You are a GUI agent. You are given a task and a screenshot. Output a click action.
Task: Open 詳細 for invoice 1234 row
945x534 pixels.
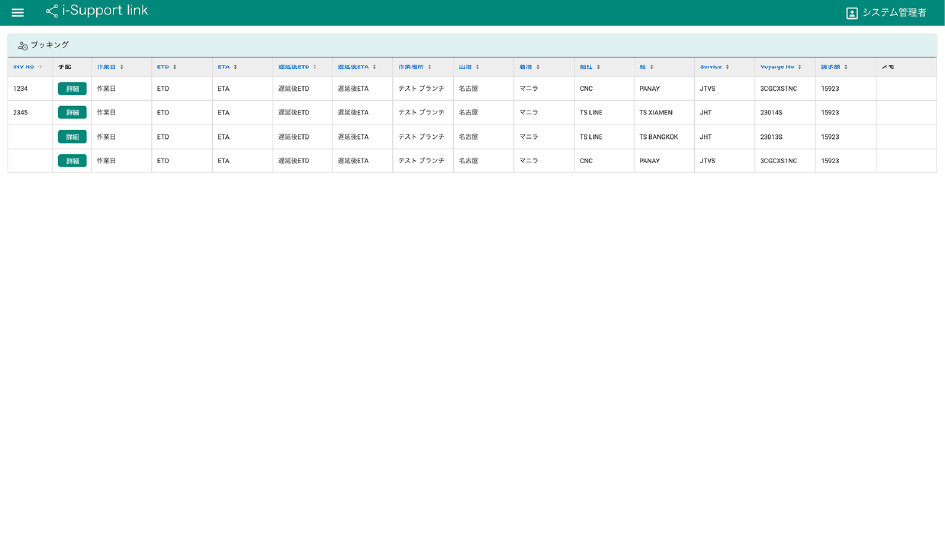(72, 89)
